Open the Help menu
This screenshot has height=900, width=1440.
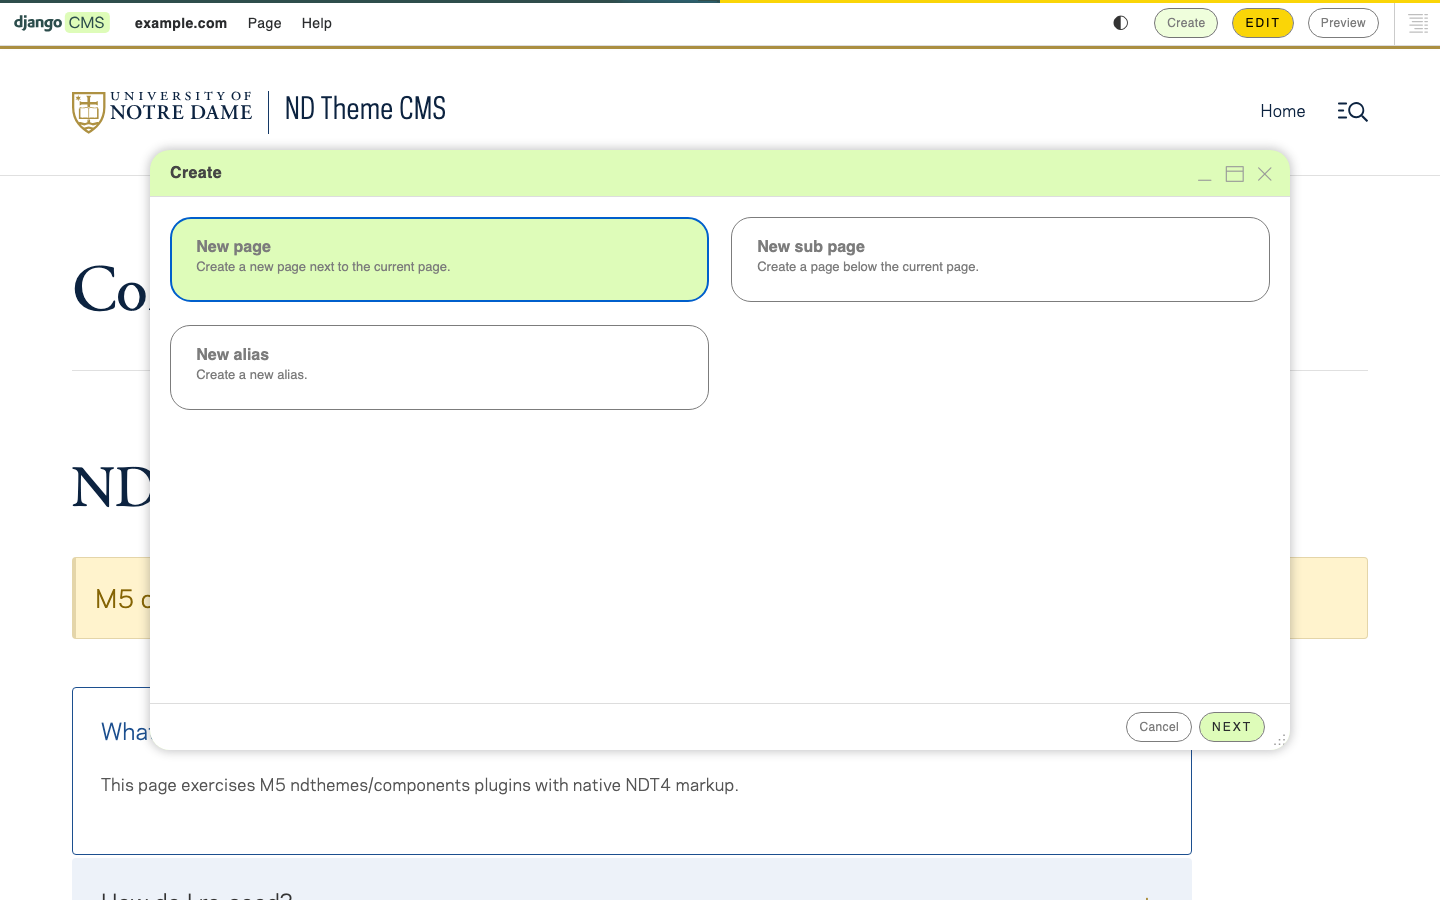pos(317,23)
